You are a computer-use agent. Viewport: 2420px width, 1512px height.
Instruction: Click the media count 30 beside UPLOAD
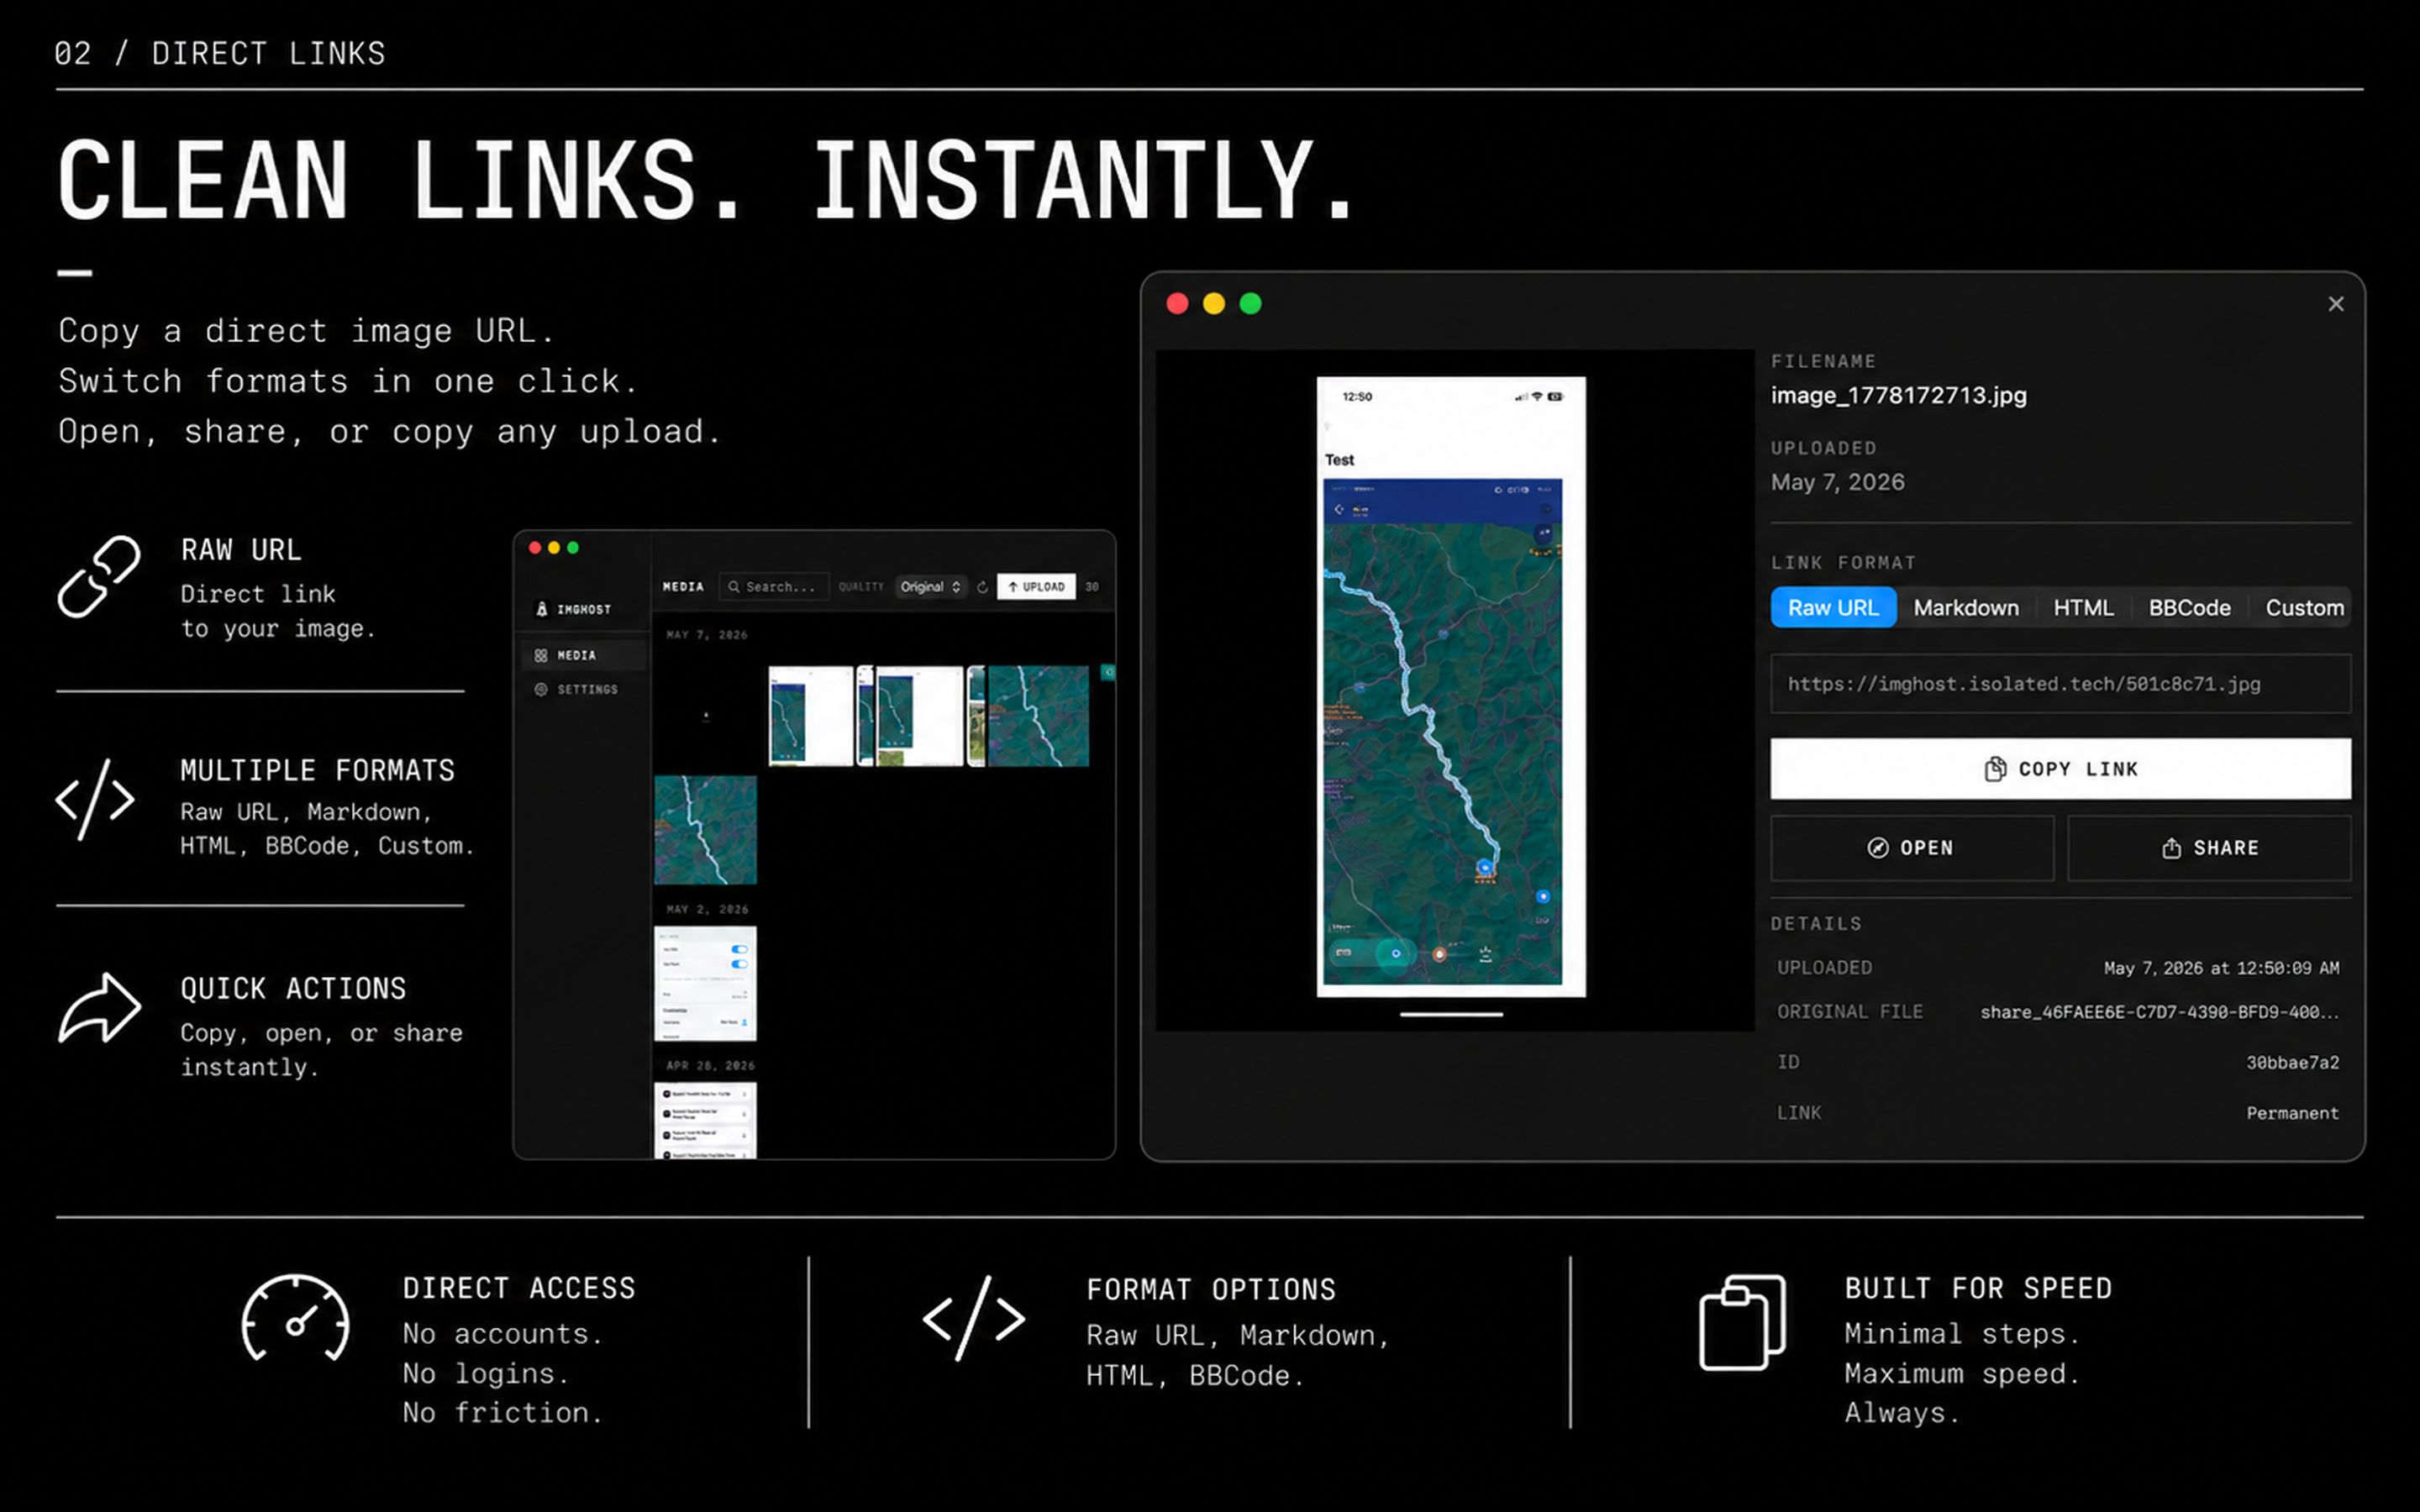tap(1092, 587)
